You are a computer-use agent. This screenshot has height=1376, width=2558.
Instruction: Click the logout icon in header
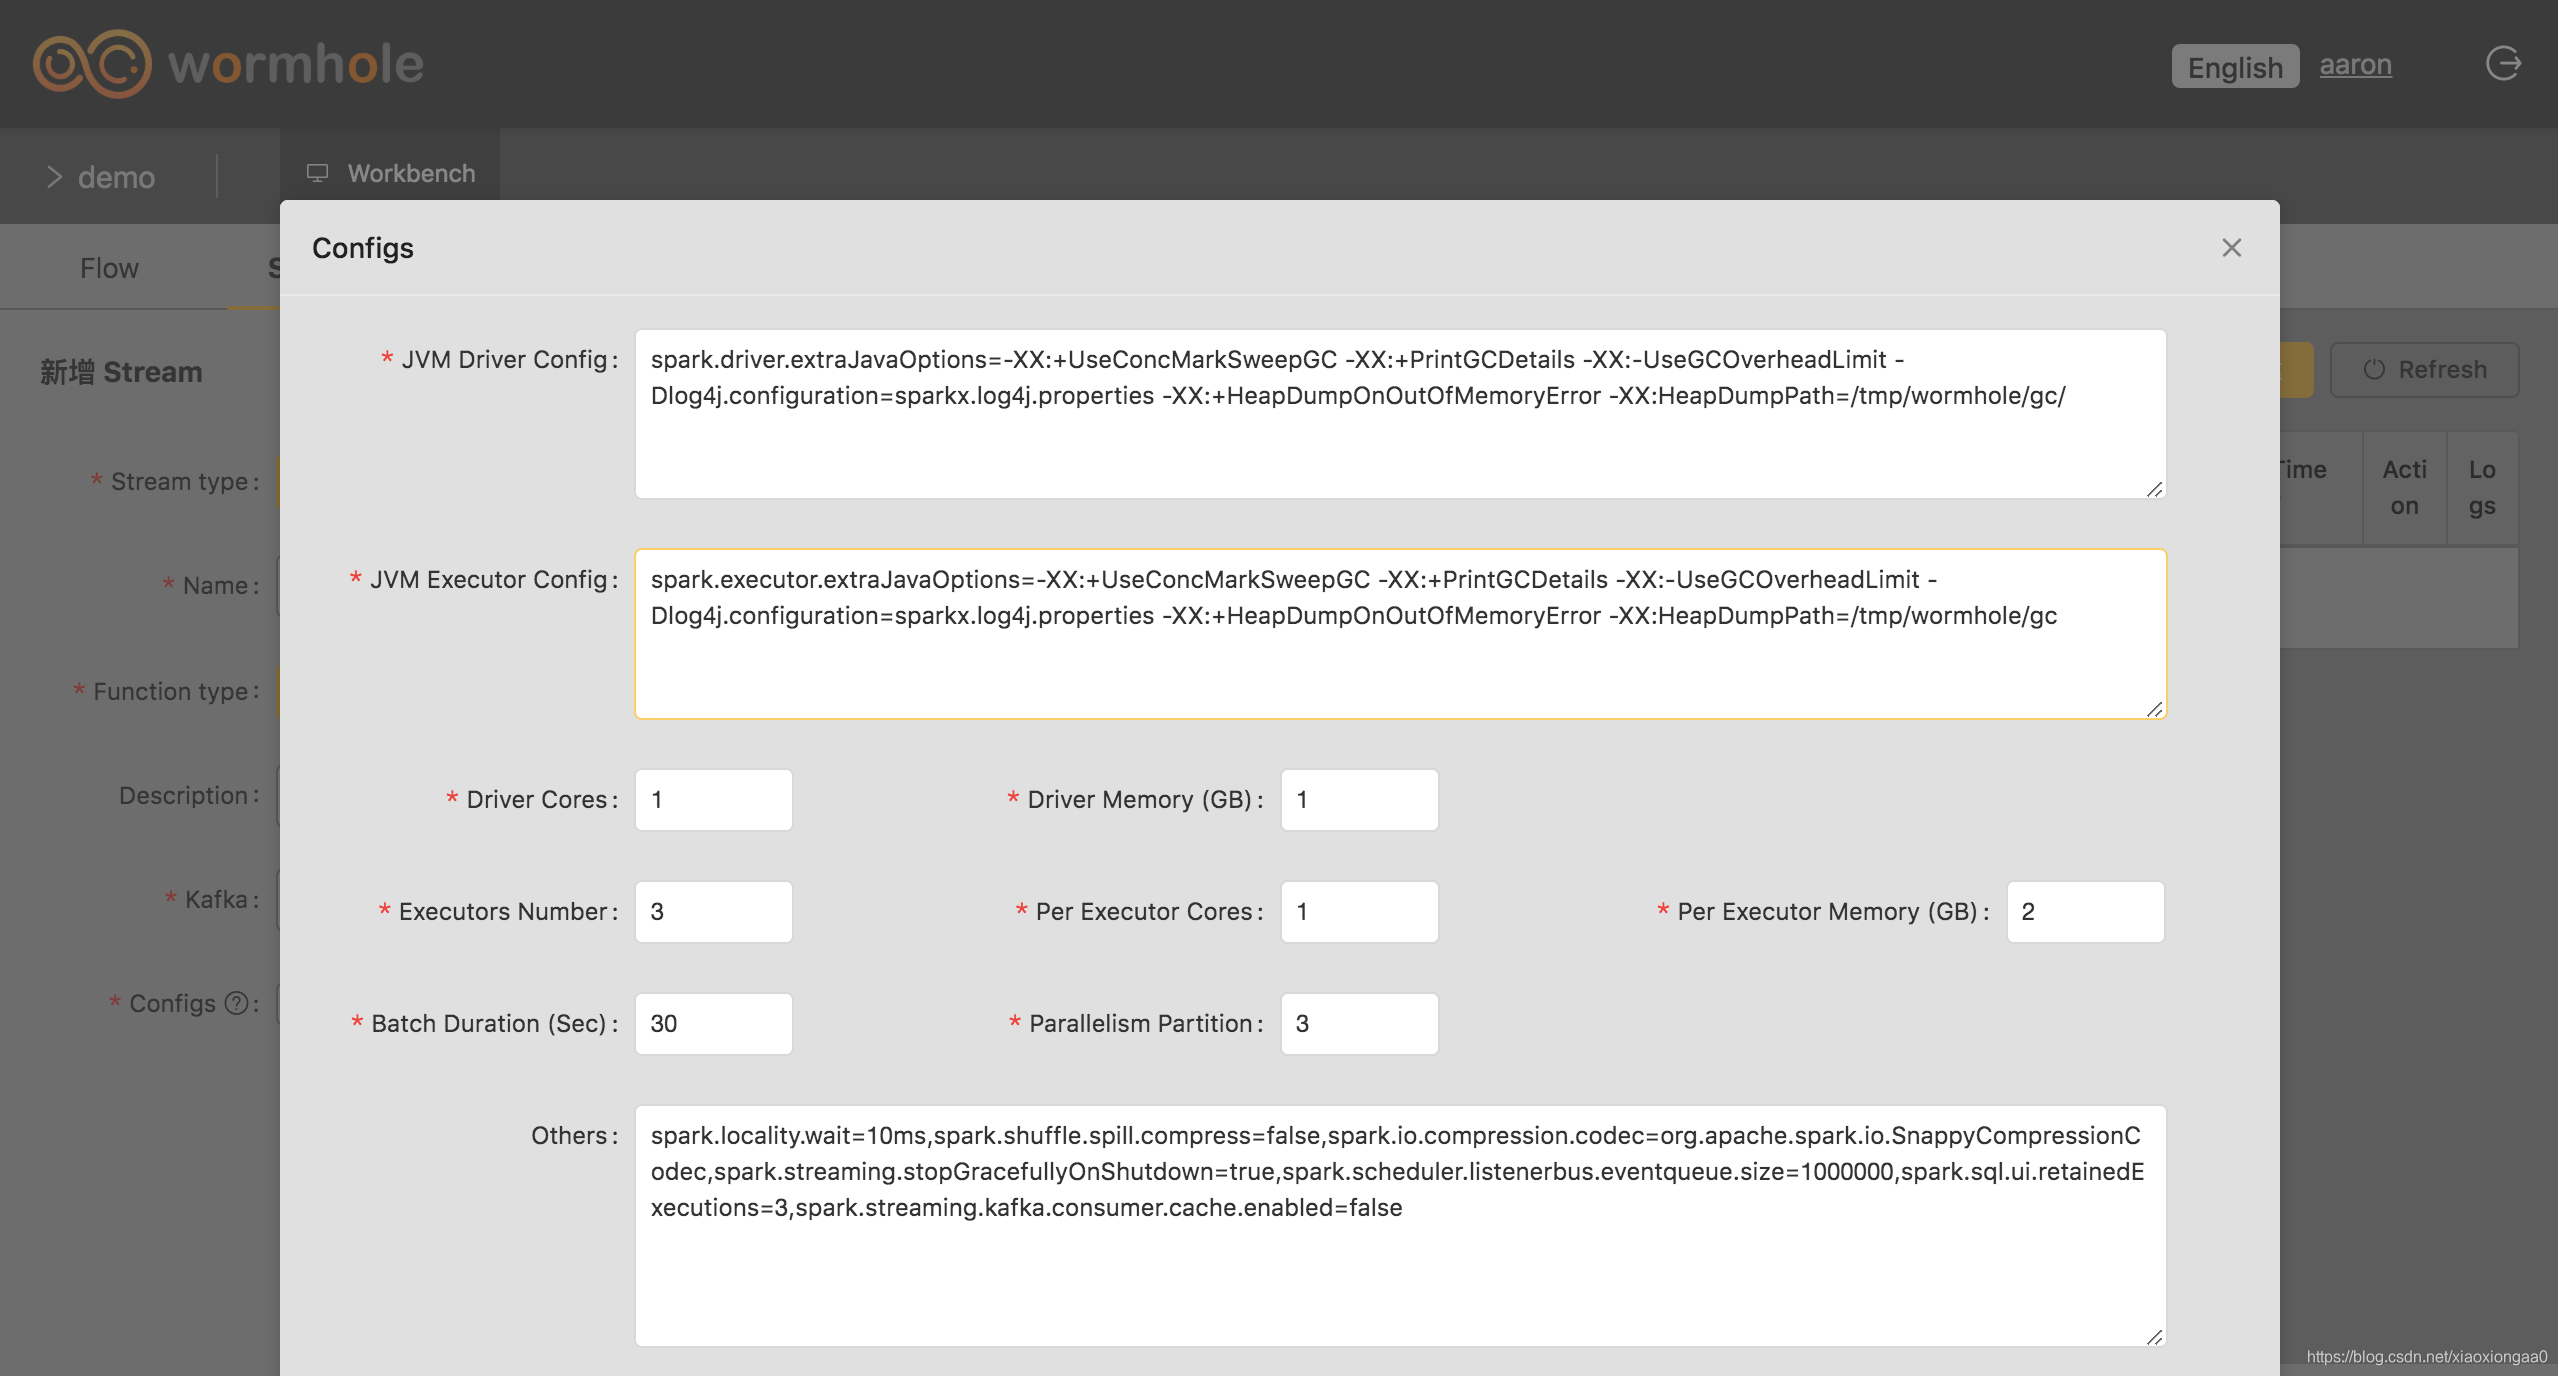pyautogui.click(x=2503, y=64)
